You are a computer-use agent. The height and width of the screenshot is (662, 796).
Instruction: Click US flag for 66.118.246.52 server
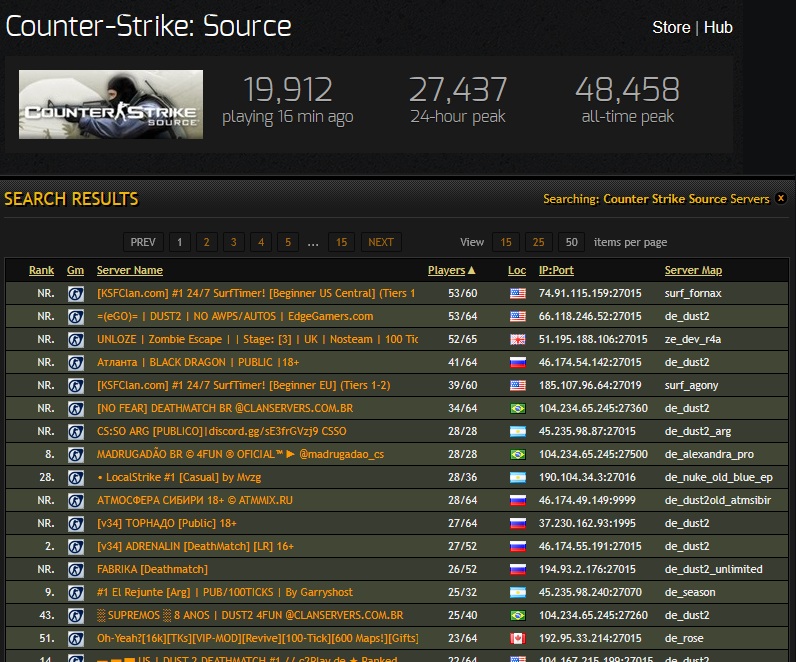[x=518, y=316]
